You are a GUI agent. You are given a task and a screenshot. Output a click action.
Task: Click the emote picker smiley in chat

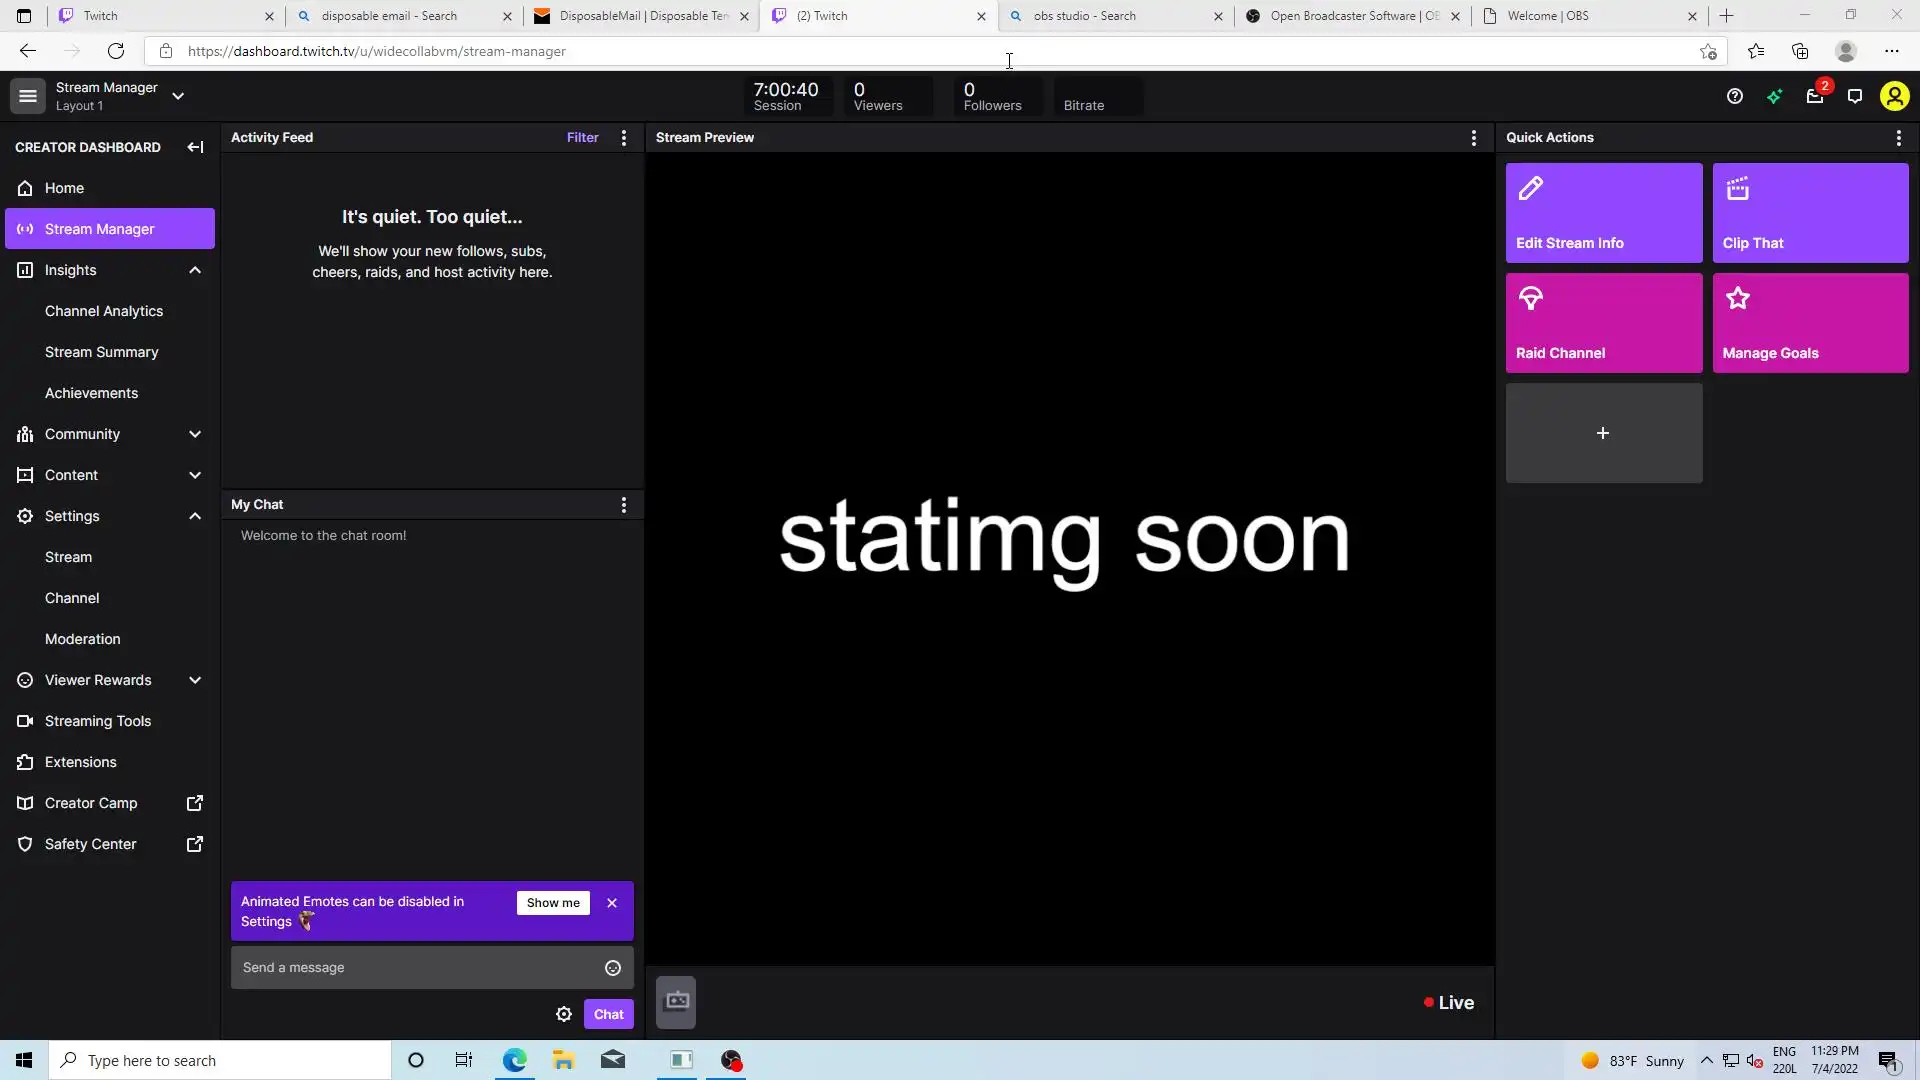[x=613, y=968]
